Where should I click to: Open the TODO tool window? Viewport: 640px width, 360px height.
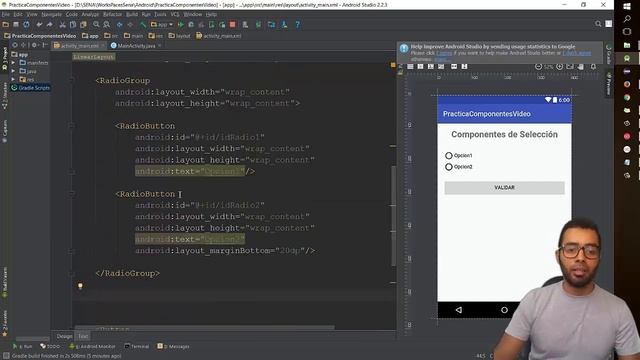coord(50,346)
